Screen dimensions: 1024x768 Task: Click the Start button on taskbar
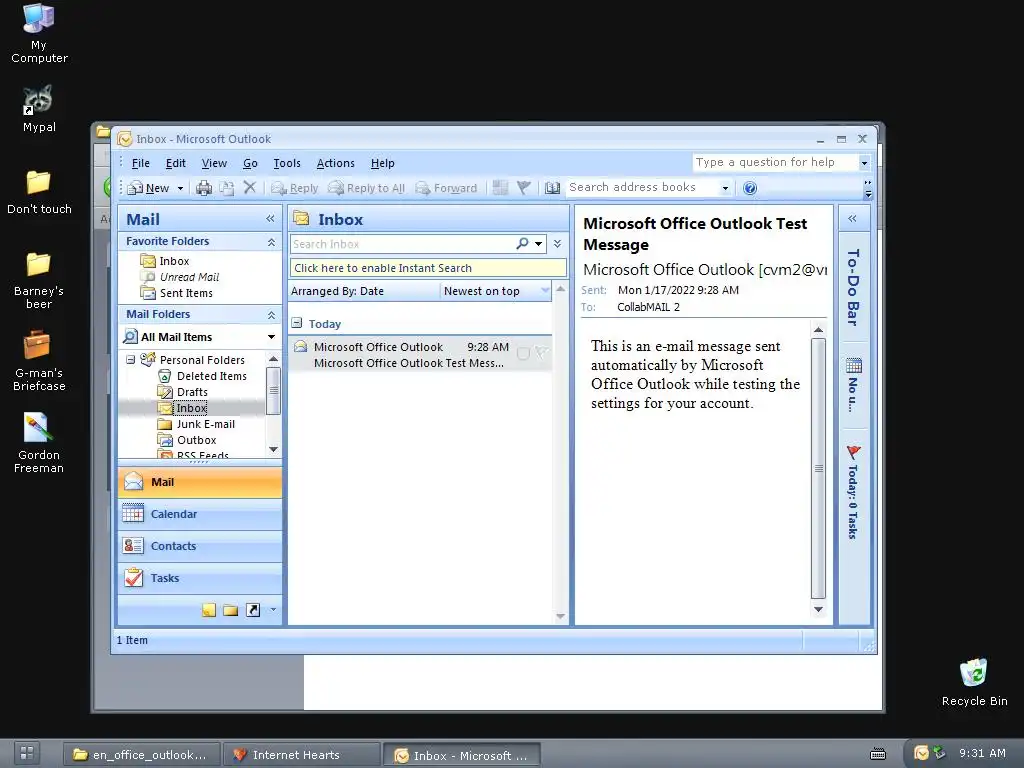click(27, 754)
